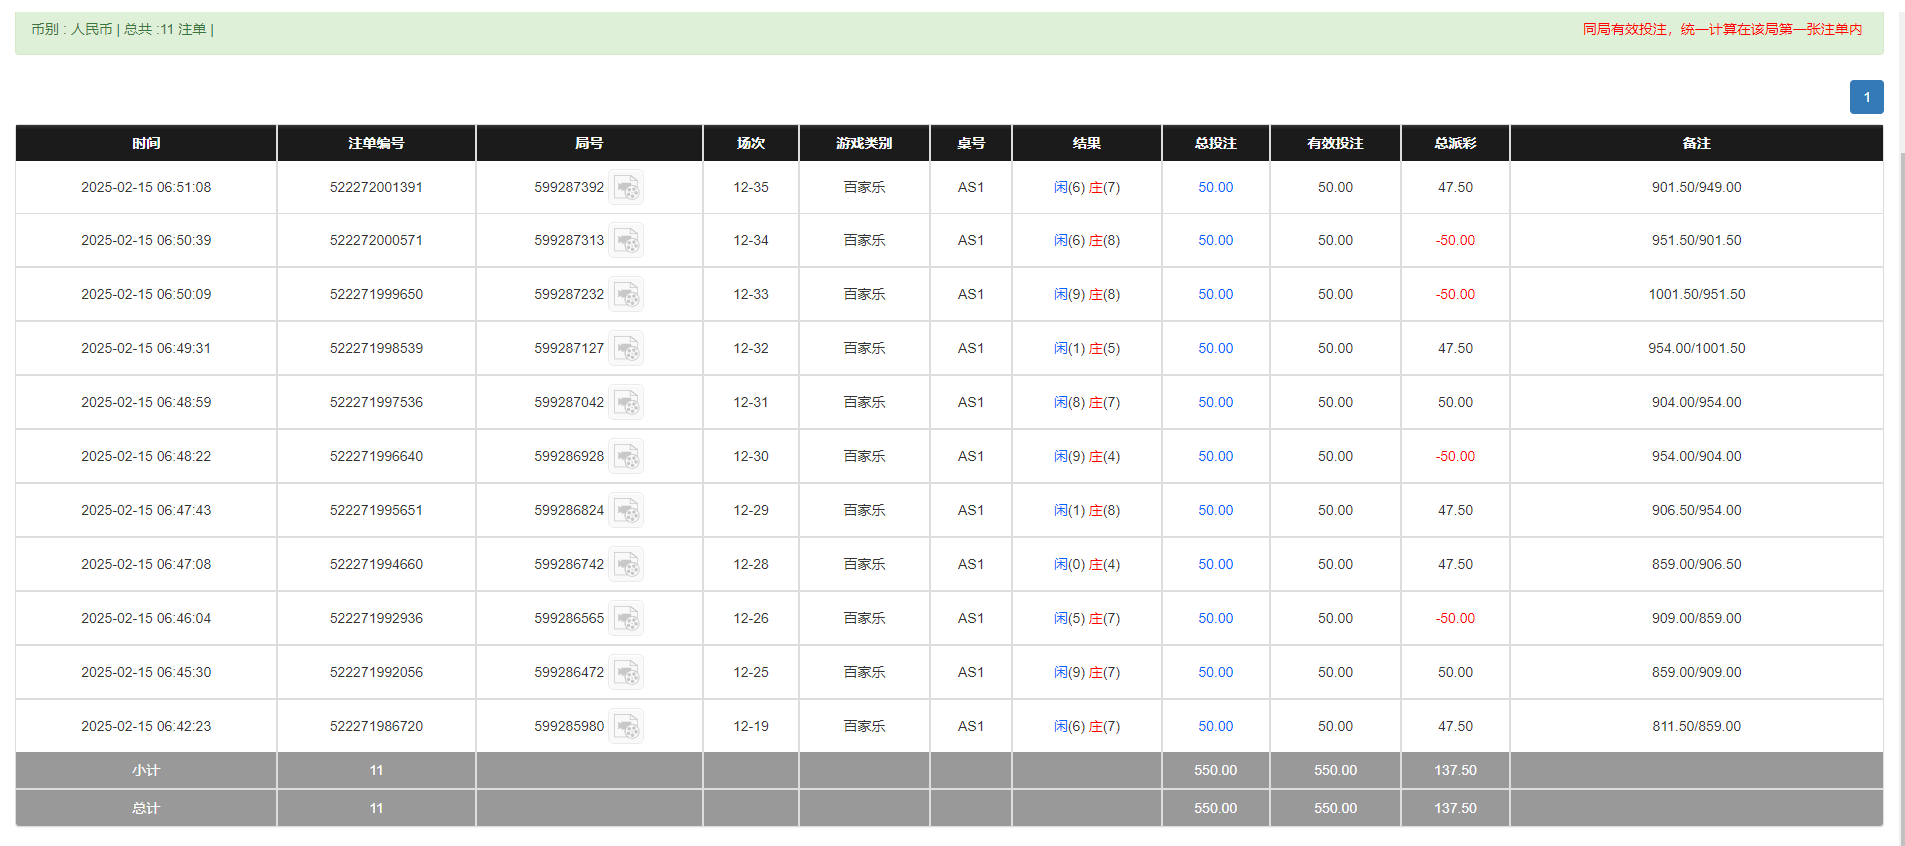Click the 时间 column header
The image size is (1905, 846).
(x=146, y=143)
